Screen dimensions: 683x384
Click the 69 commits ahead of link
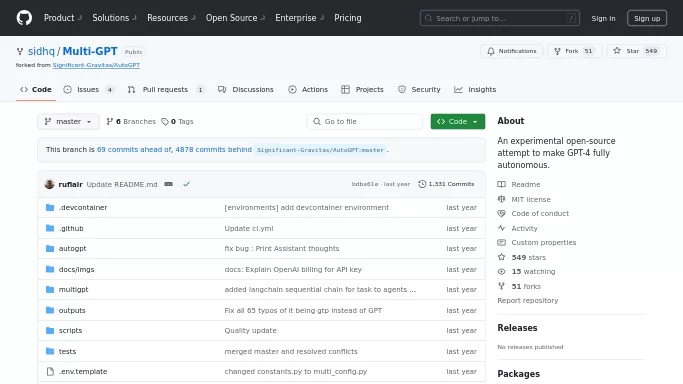tap(134, 149)
